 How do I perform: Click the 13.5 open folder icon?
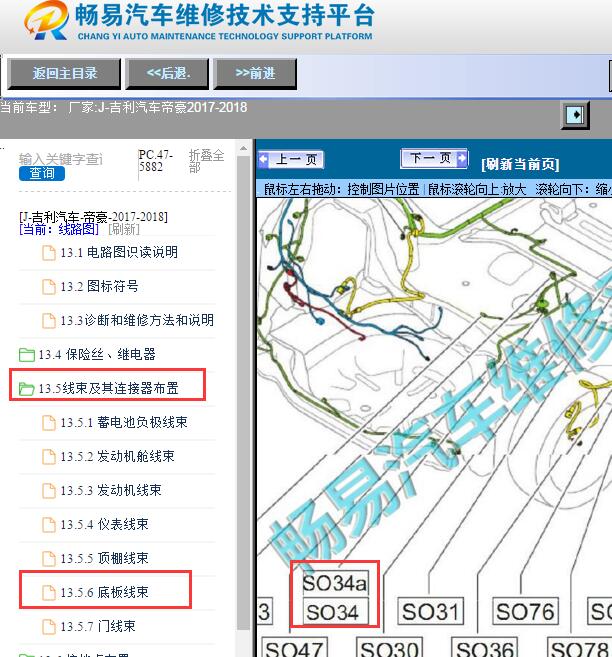[x=27, y=389]
